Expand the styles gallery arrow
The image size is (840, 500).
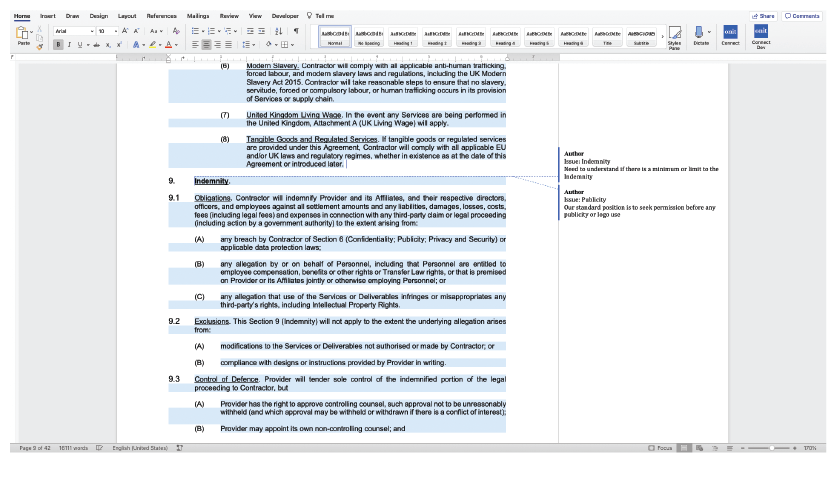[662, 36]
